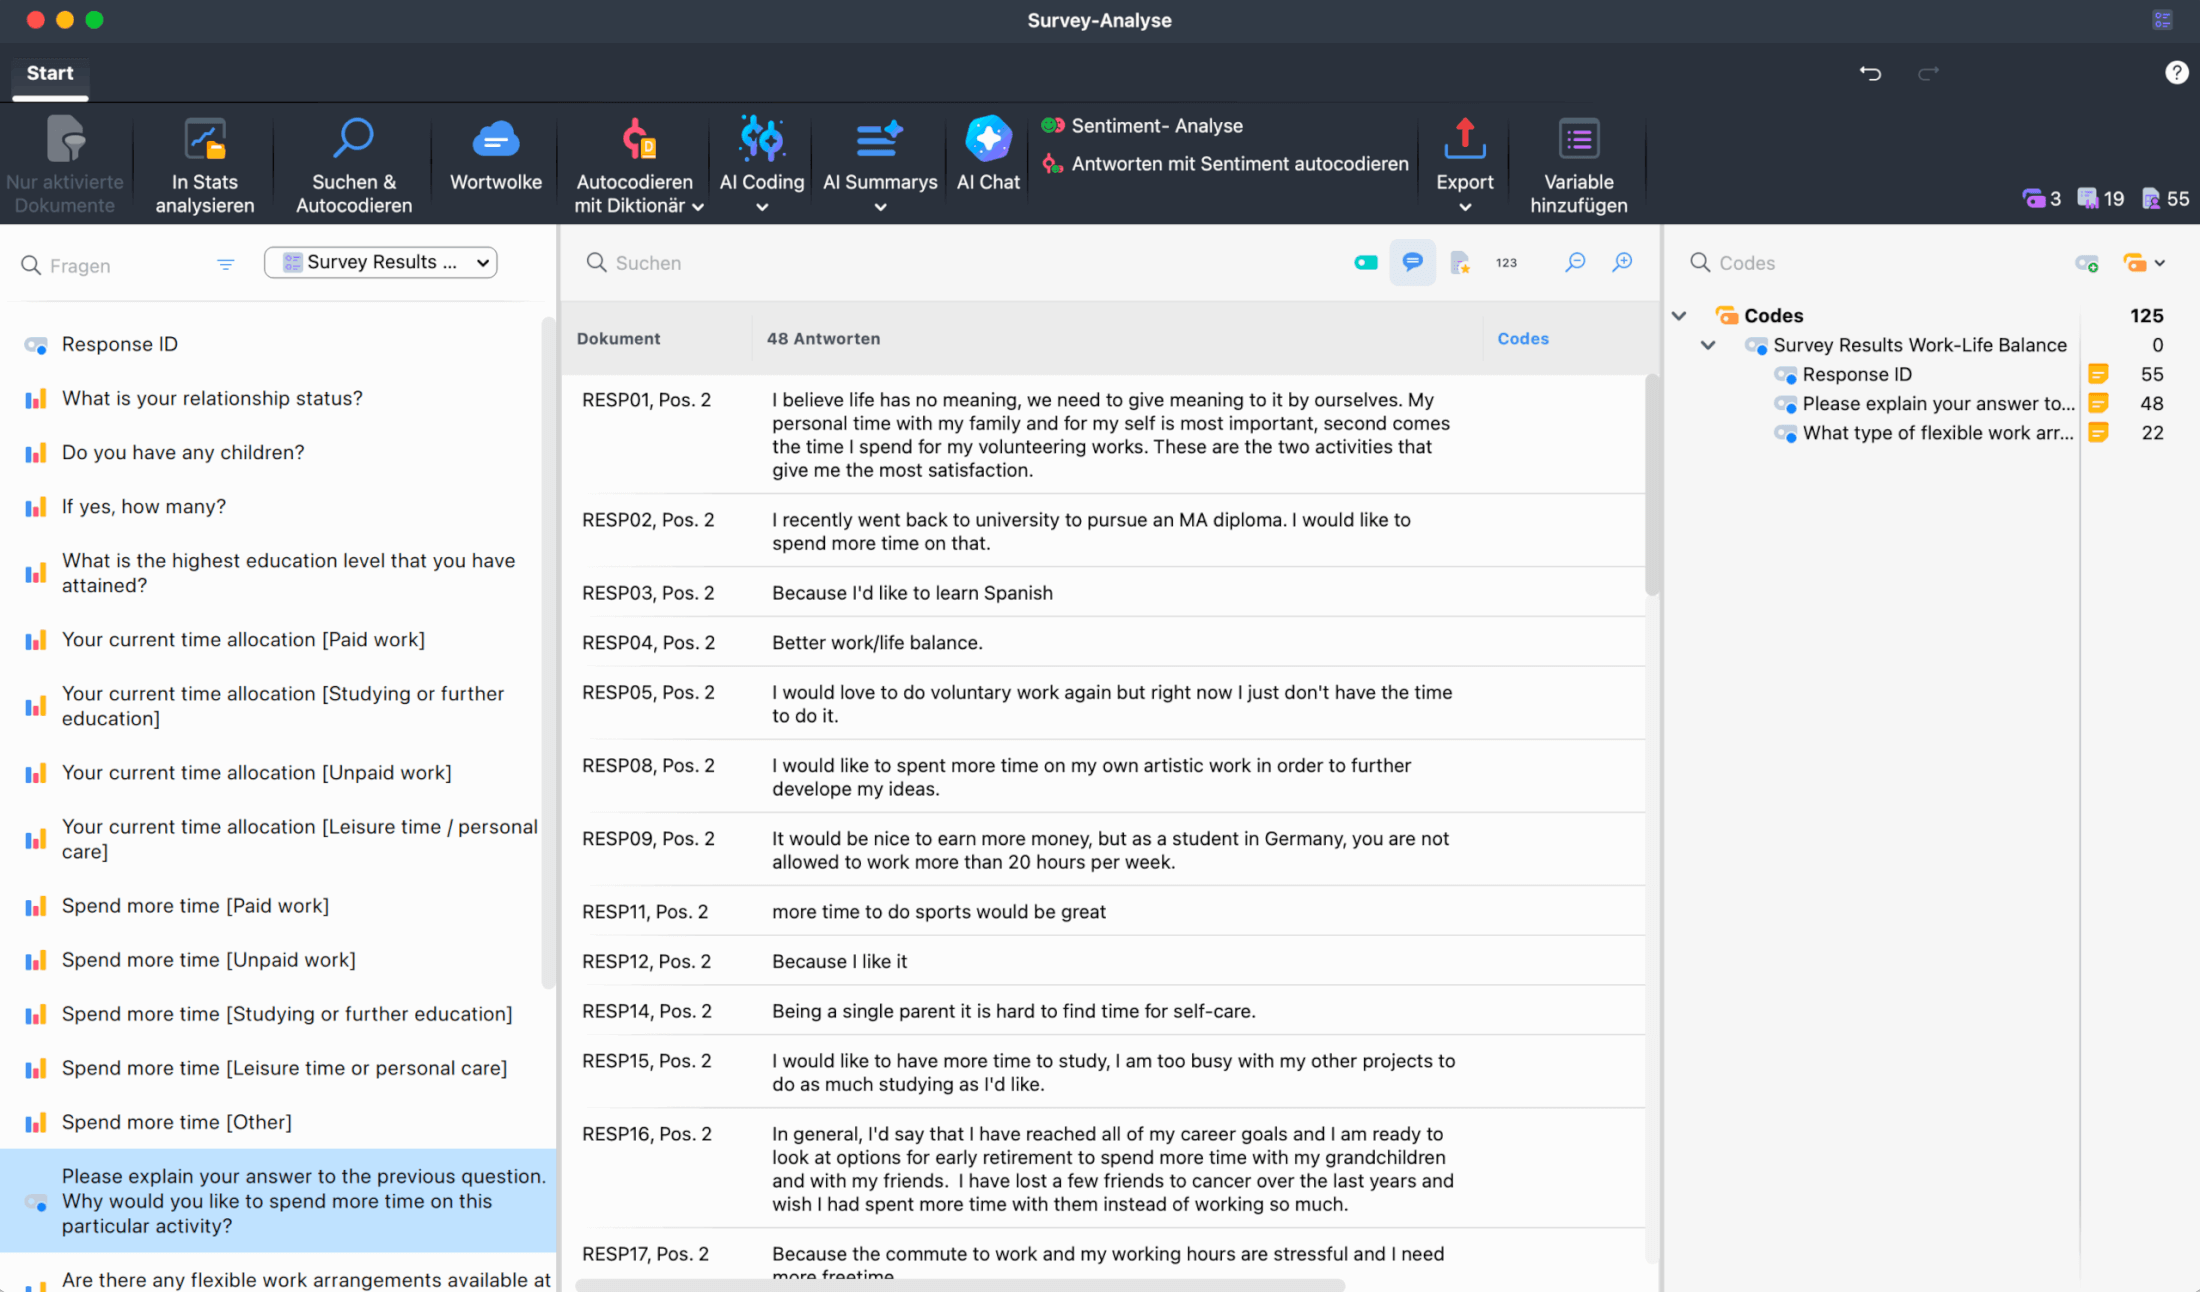This screenshot has width=2200, height=1292.
Task: Click the AI Chat icon
Action: (988, 140)
